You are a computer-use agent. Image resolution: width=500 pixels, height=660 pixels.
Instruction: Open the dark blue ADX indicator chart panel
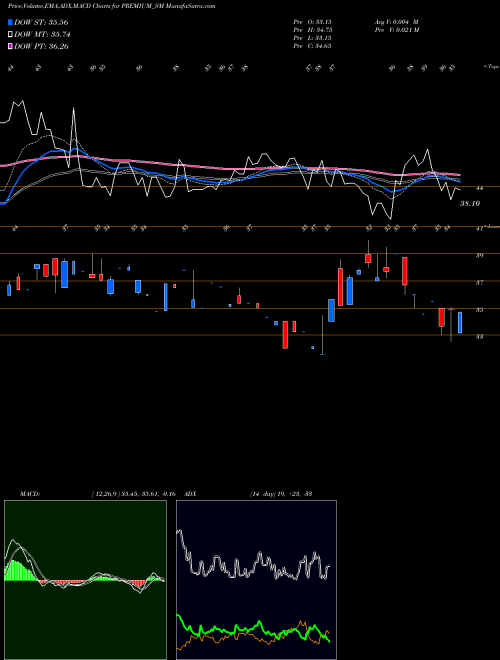[x=256, y=580]
